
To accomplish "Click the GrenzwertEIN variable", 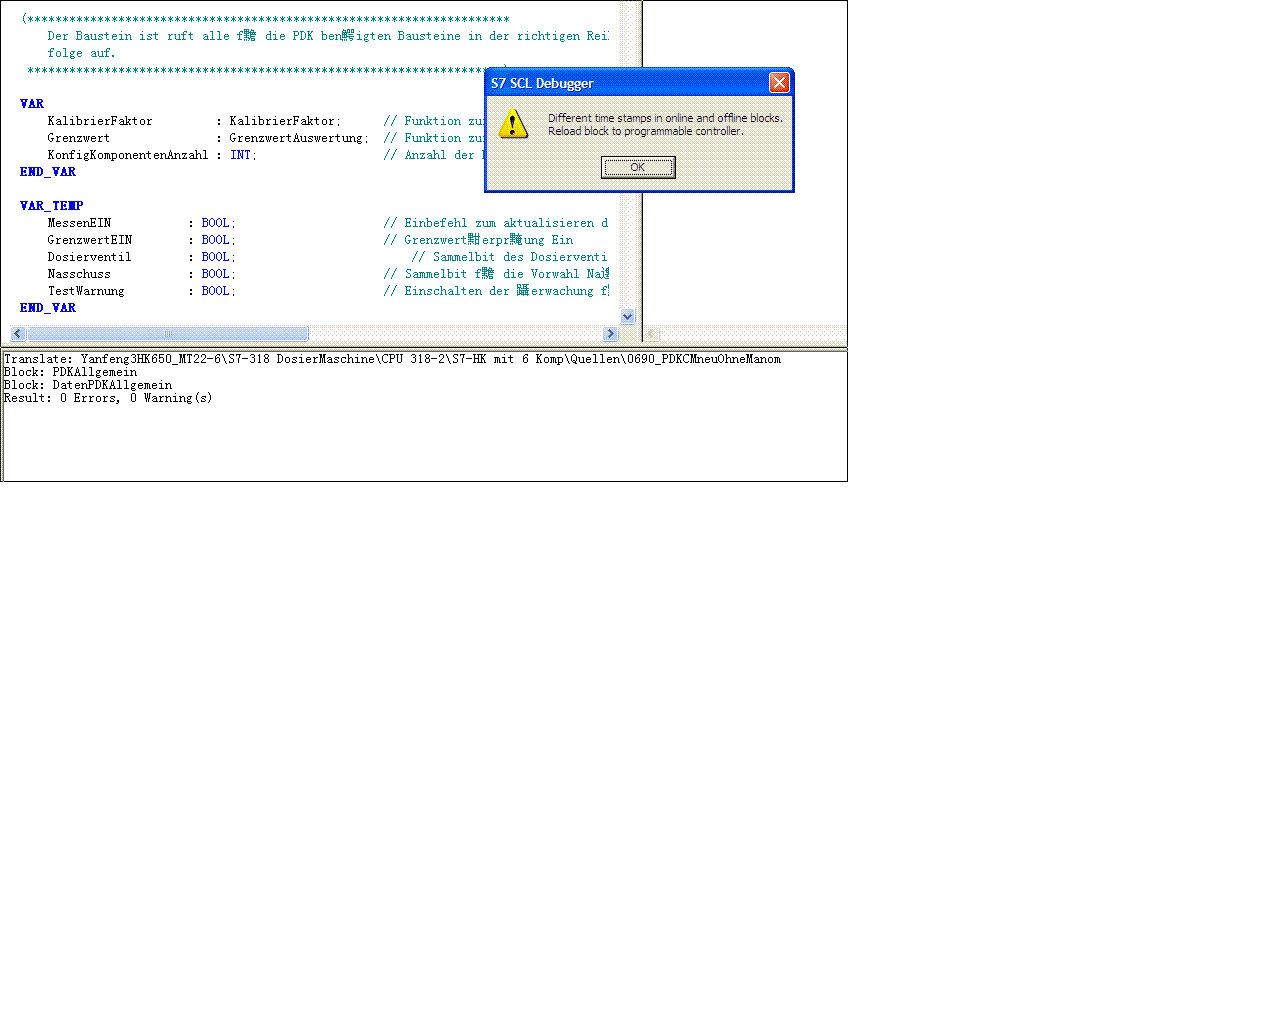I will pos(90,240).
